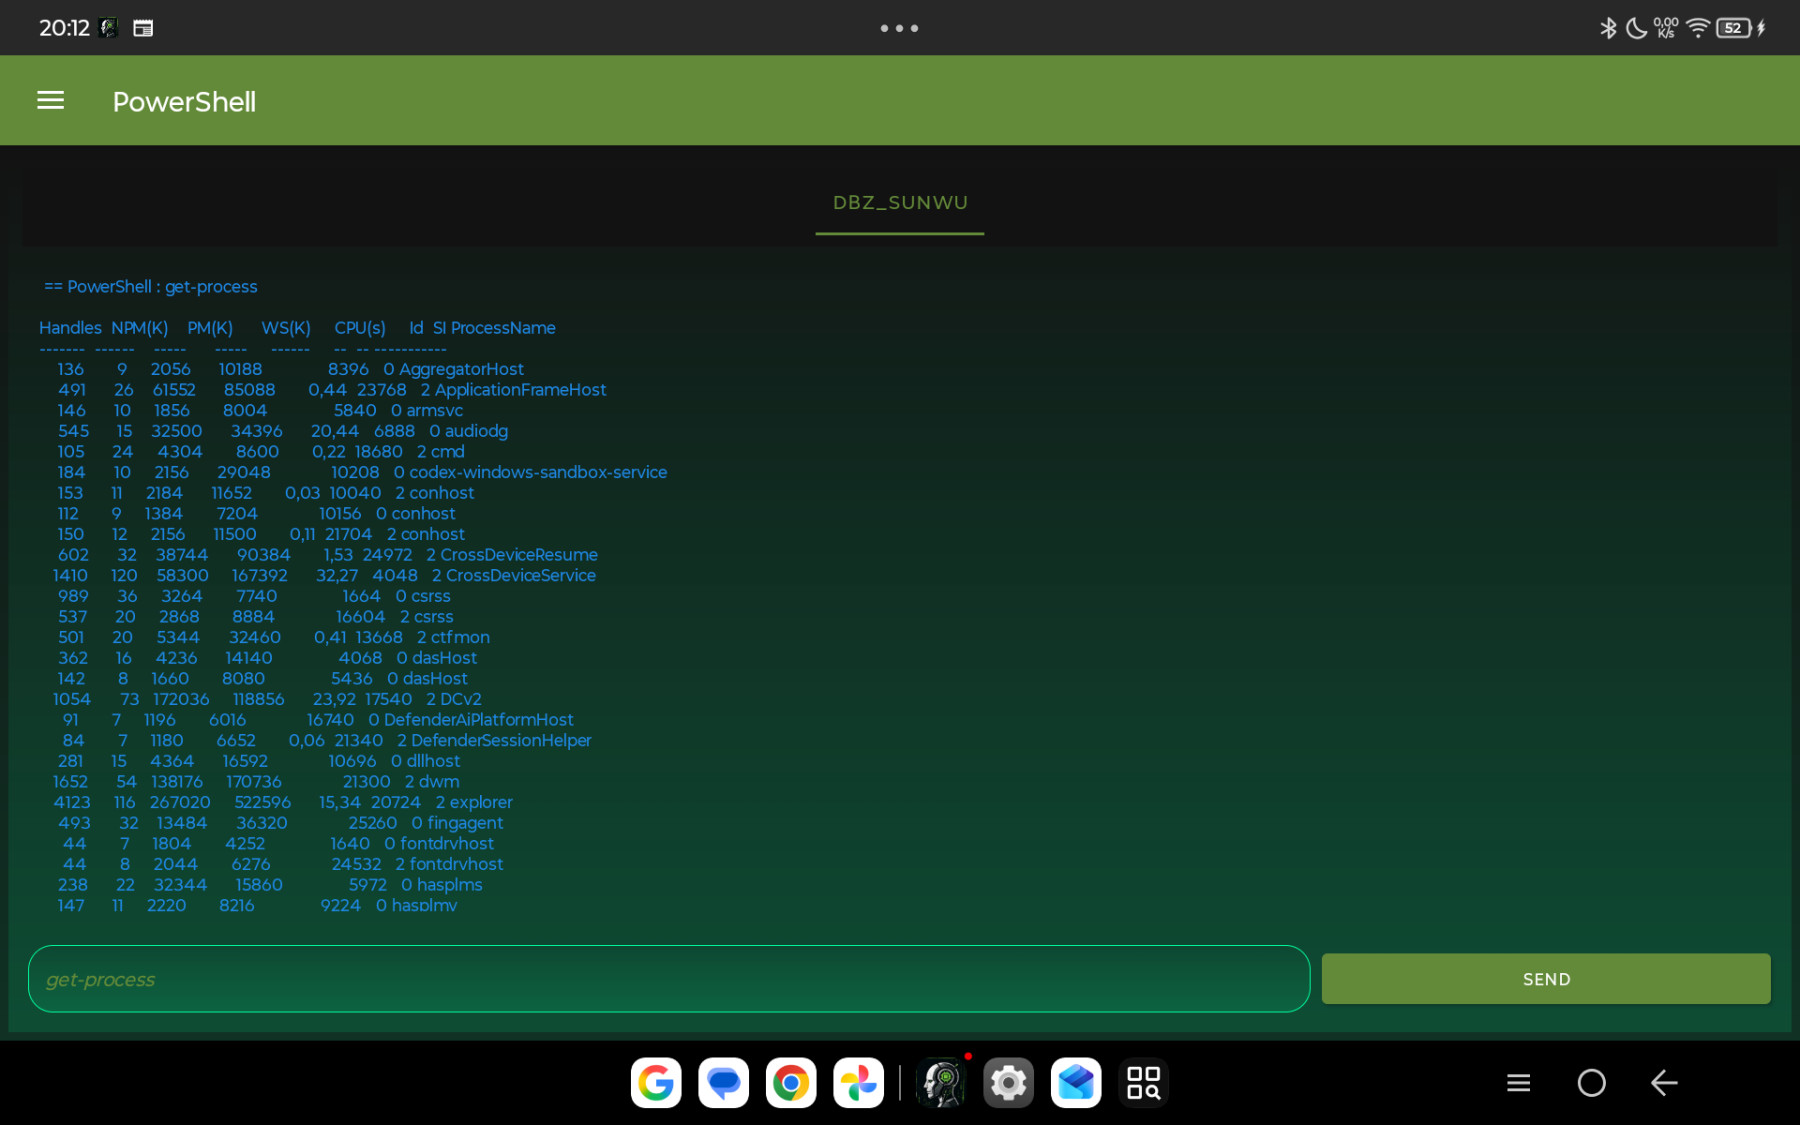Click the ApplicationFrameHost process row
The image size is (1800, 1125).
click(x=331, y=390)
